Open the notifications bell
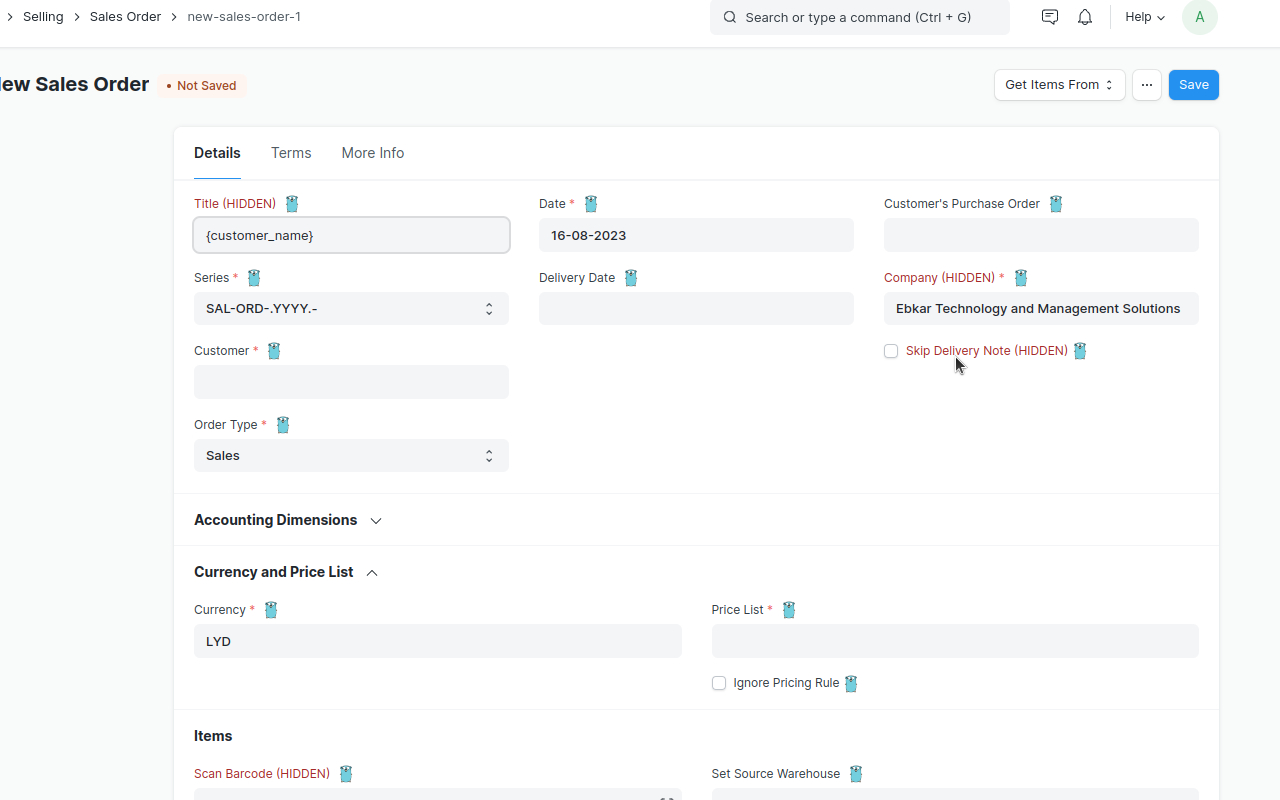Viewport: 1280px width, 800px height. click(1085, 17)
